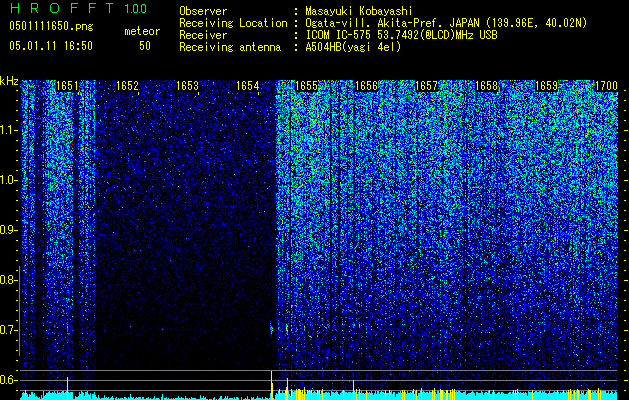This screenshot has width=629, height=400.
Task: Click the 'Observer' field label
Action: [203, 11]
